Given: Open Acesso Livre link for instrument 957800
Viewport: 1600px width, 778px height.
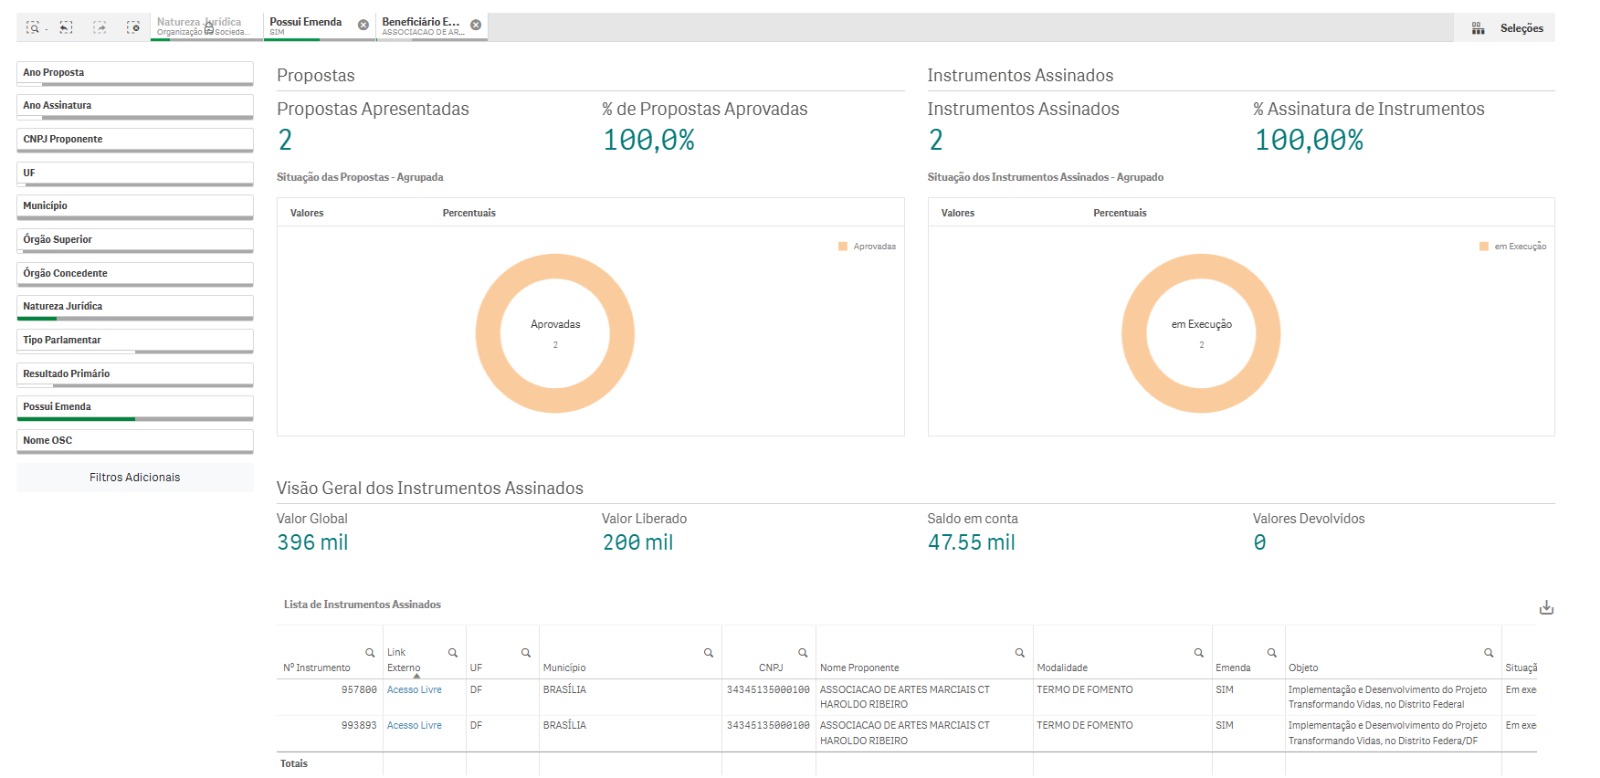Looking at the screenshot, I should pos(414,690).
